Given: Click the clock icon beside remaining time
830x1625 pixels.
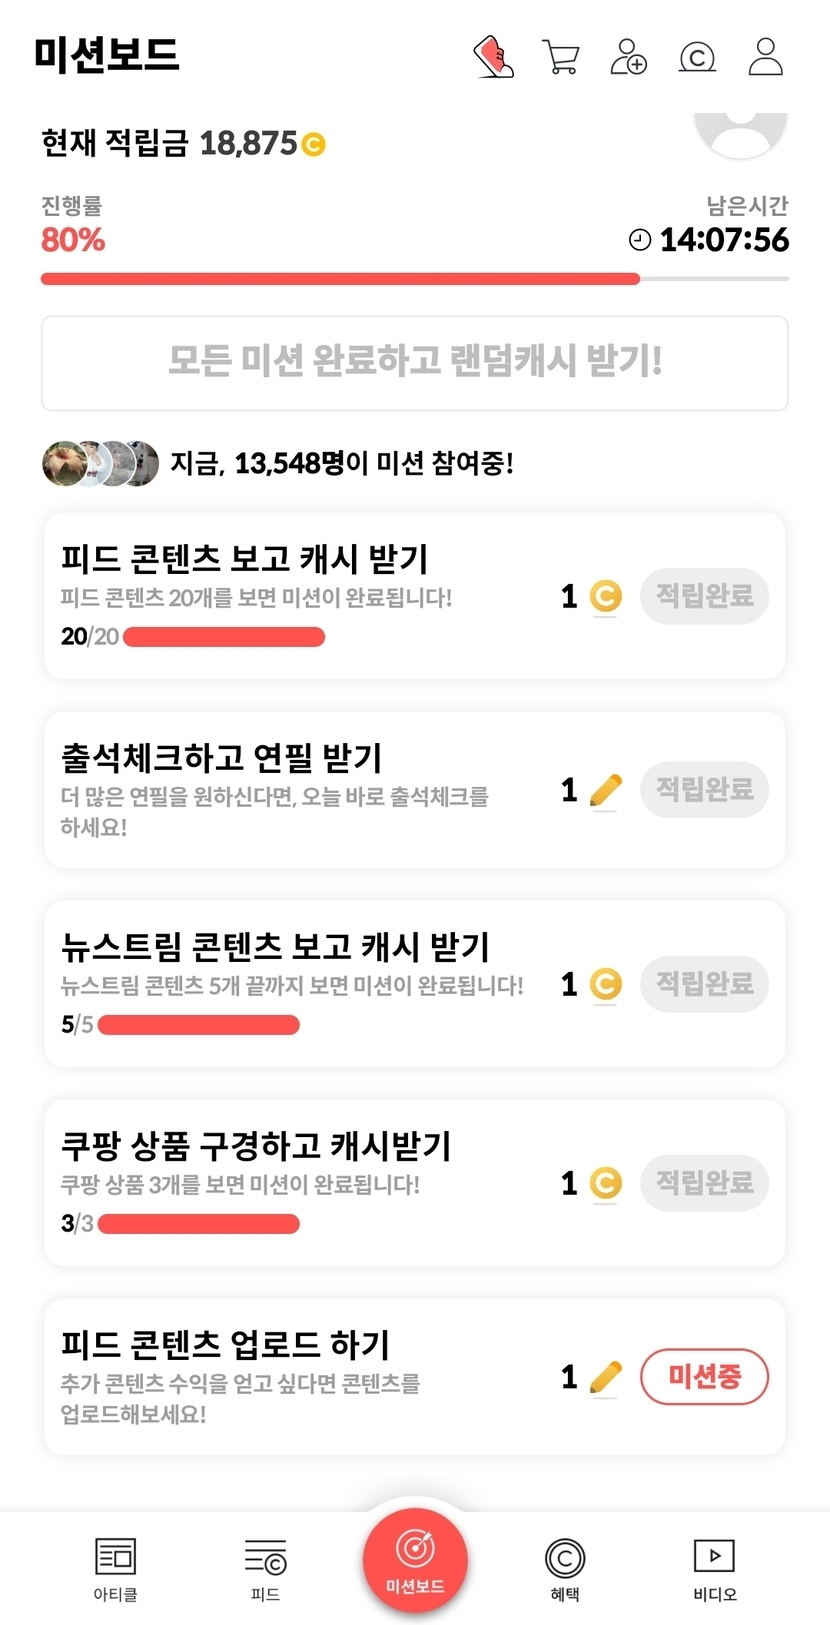Looking at the screenshot, I should click(x=639, y=240).
